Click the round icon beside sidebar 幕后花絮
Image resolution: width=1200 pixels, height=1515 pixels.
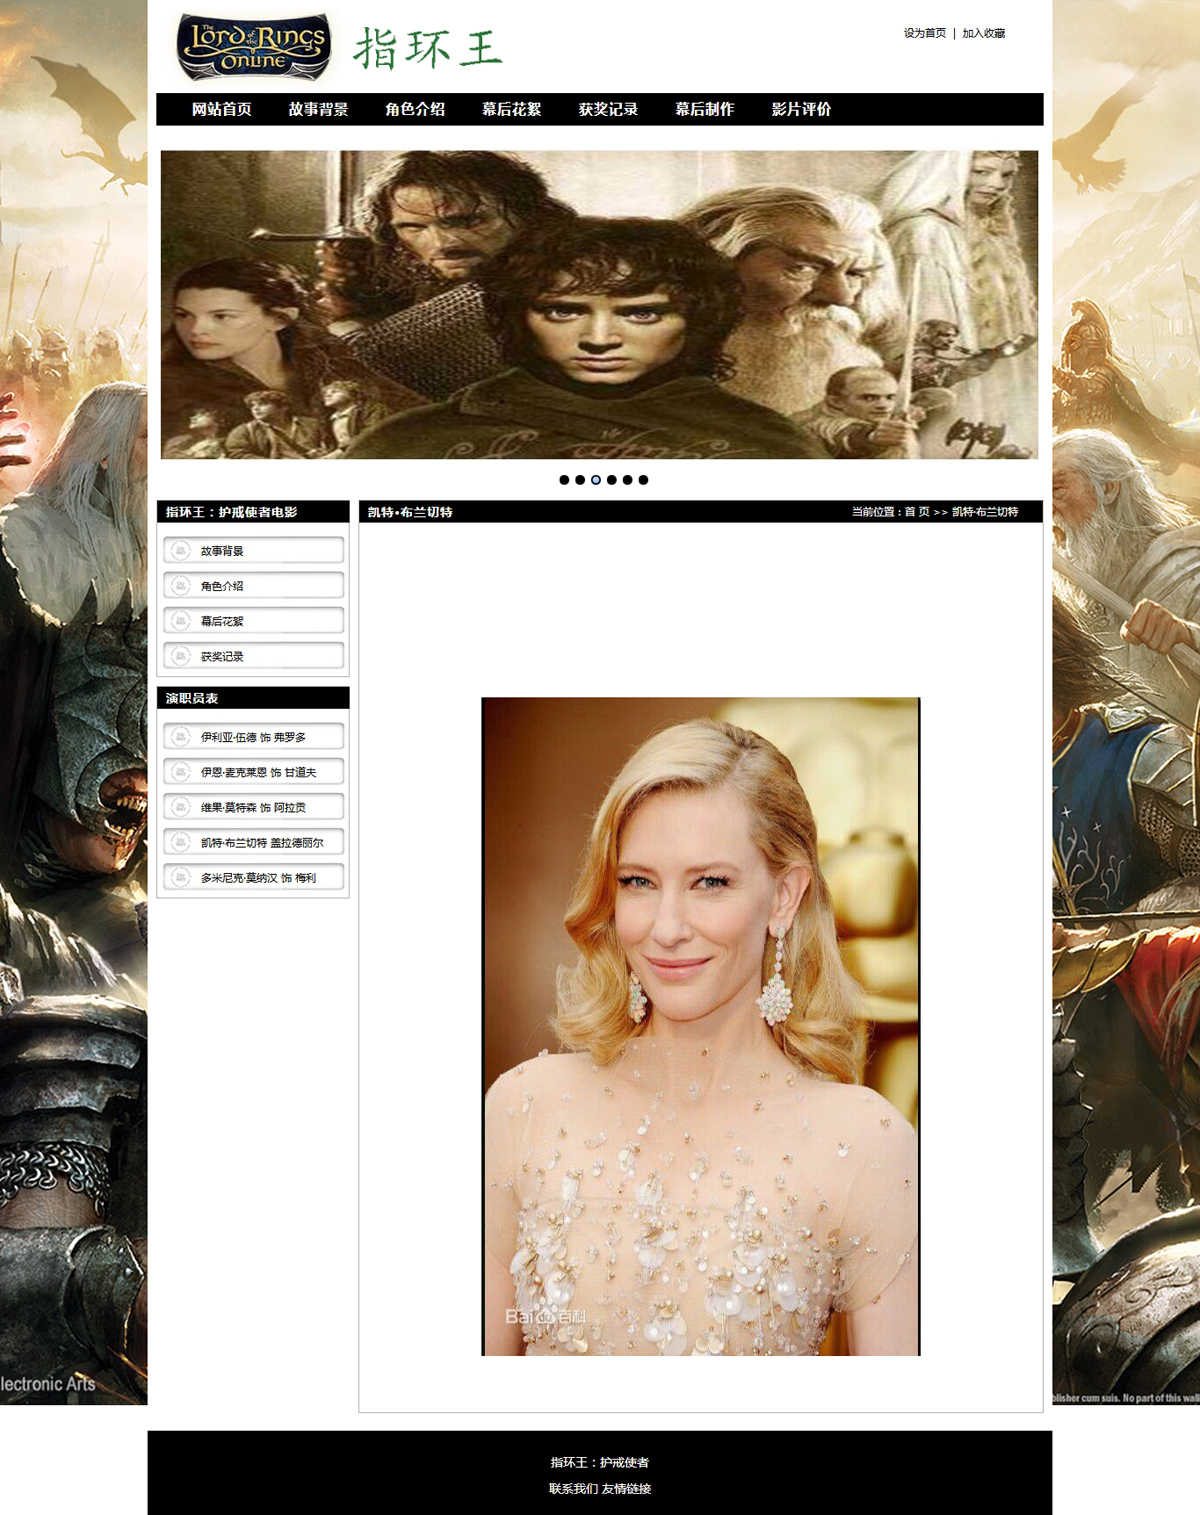pos(180,621)
